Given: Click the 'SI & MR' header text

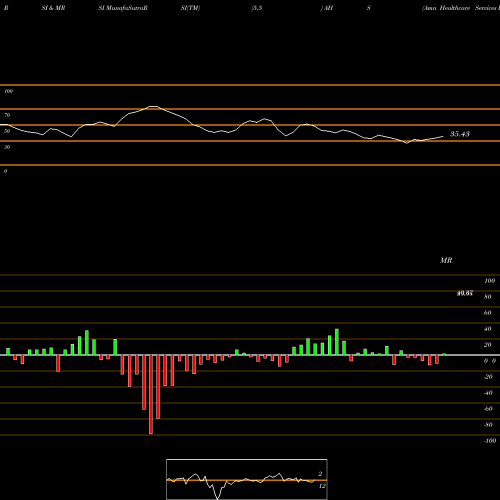Looking at the screenshot, I should (x=53, y=8).
